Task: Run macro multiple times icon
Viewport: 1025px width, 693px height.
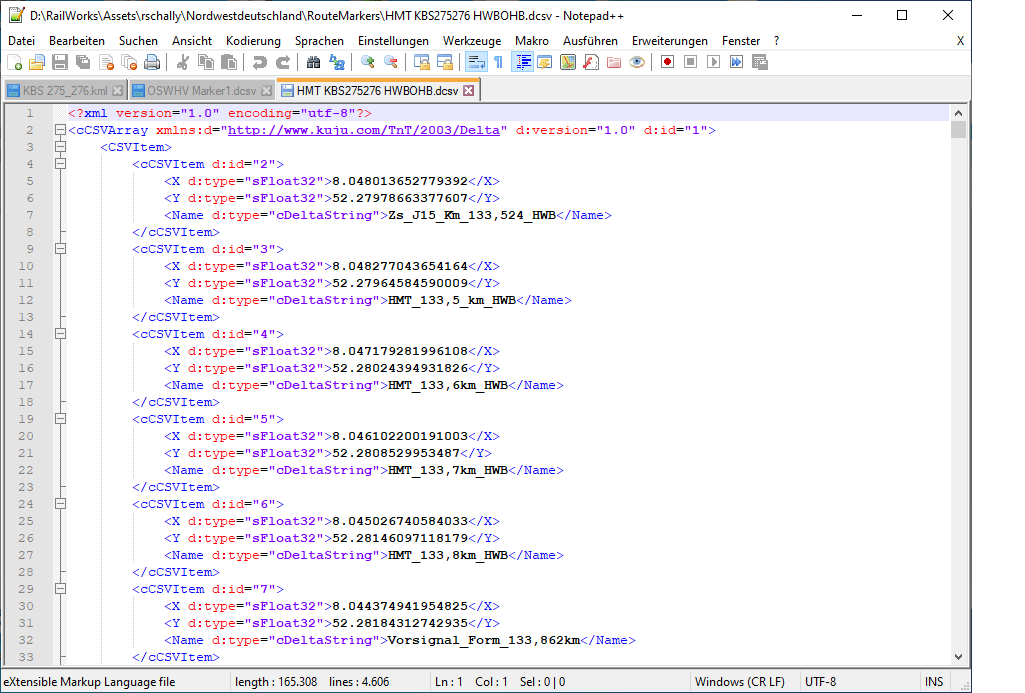Action: click(736, 62)
